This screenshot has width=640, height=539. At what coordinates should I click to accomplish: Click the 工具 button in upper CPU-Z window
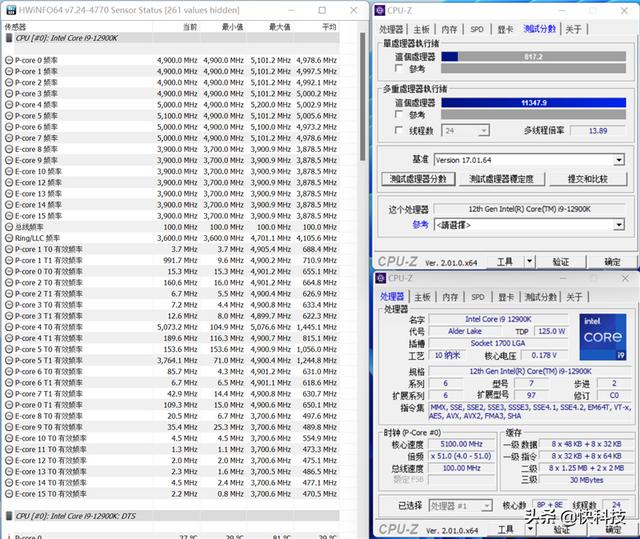(x=505, y=262)
